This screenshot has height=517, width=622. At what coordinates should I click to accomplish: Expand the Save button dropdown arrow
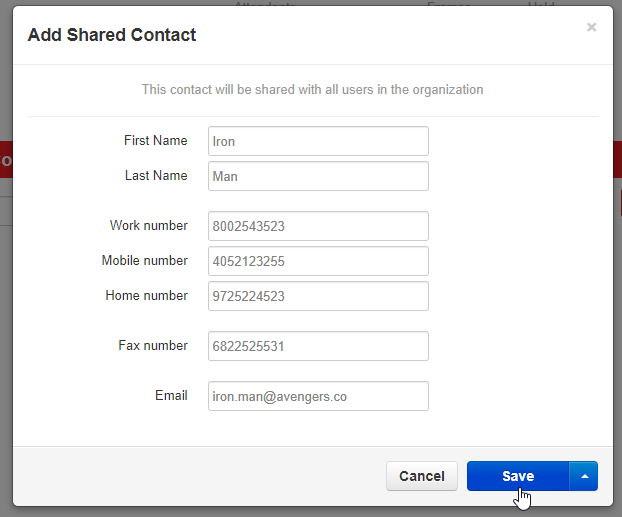584,476
